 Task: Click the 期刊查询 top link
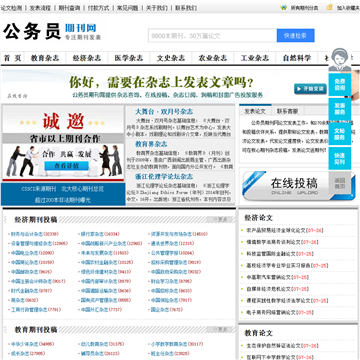coord(69,8)
